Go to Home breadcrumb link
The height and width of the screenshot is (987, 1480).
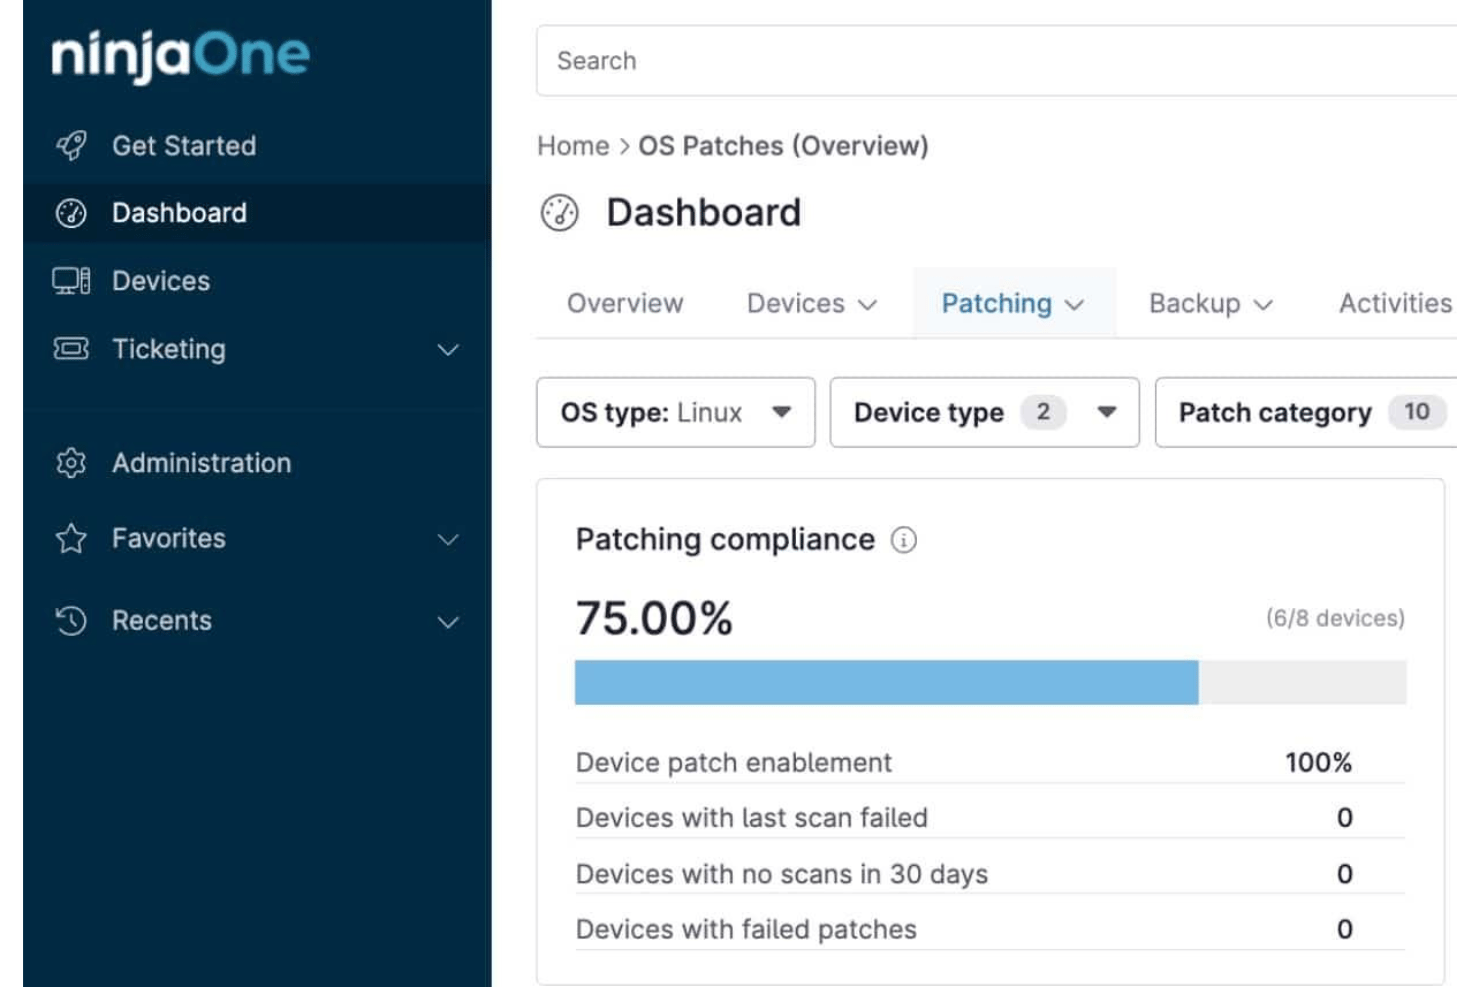coord(573,146)
